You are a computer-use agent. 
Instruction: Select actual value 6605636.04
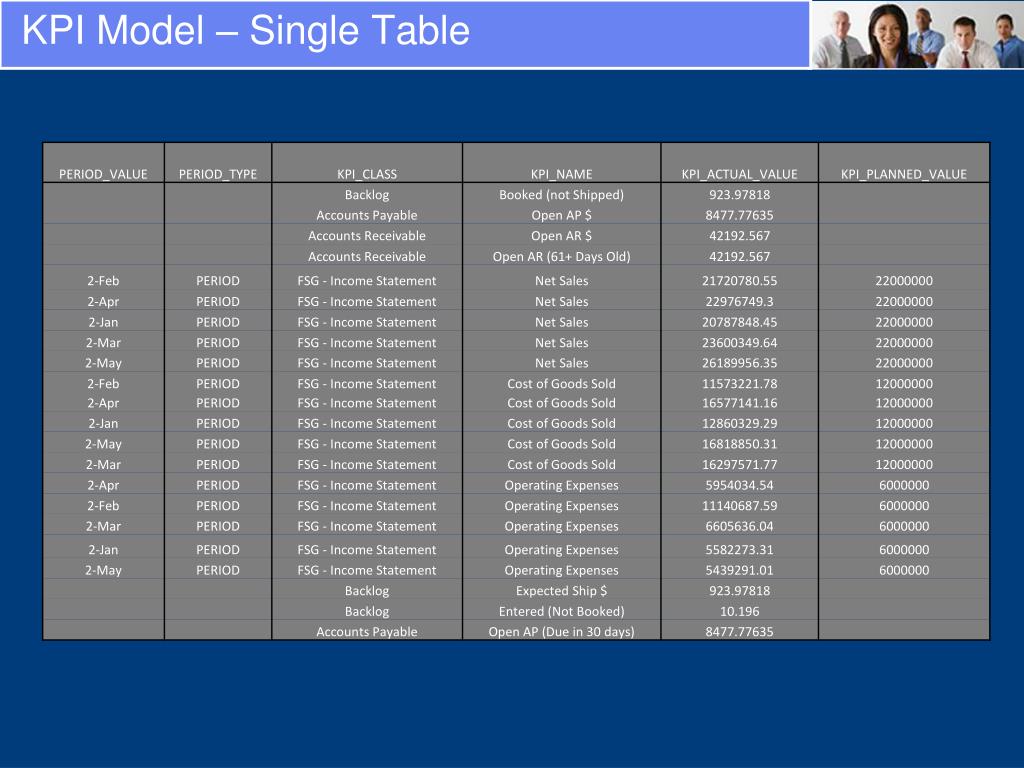pyautogui.click(x=739, y=526)
